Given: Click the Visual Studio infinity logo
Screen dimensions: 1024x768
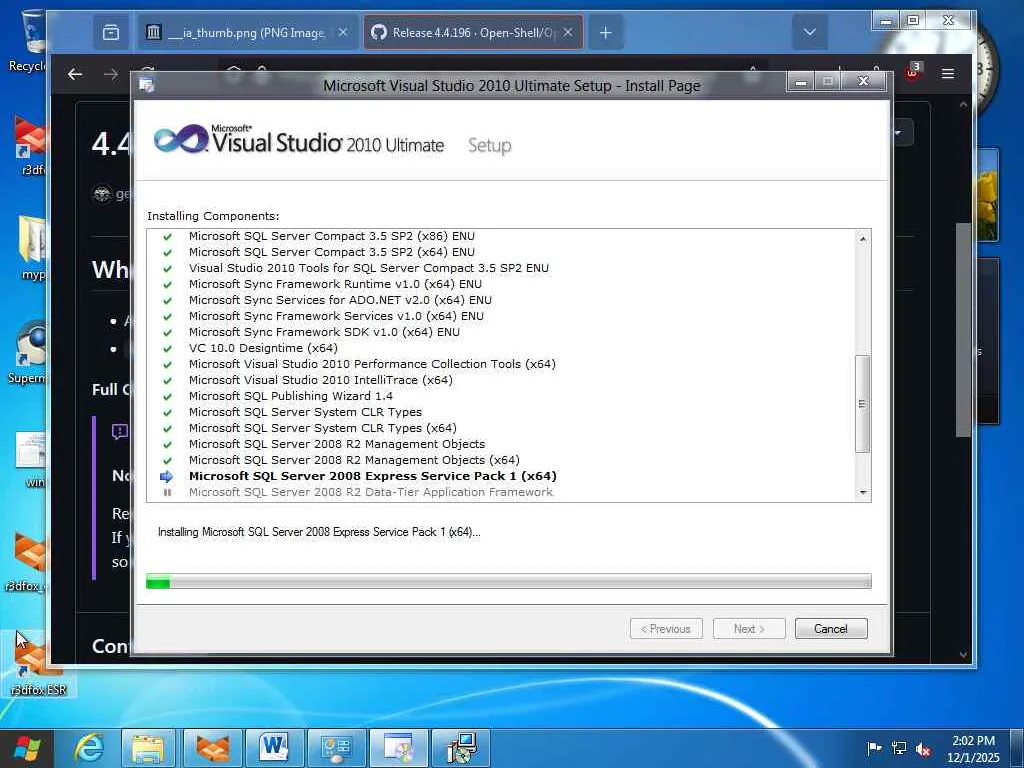Looking at the screenshot, I should (180, 139).
